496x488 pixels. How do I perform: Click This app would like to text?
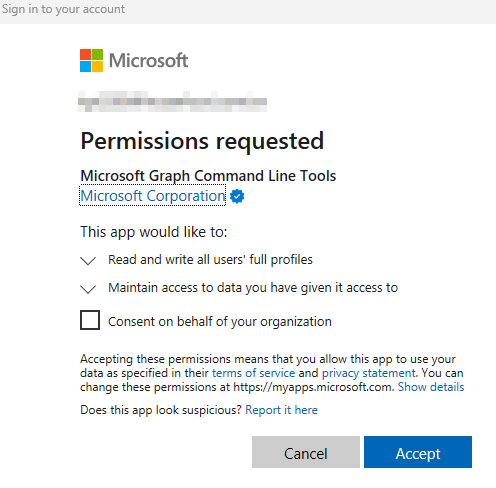coord(154,232)
